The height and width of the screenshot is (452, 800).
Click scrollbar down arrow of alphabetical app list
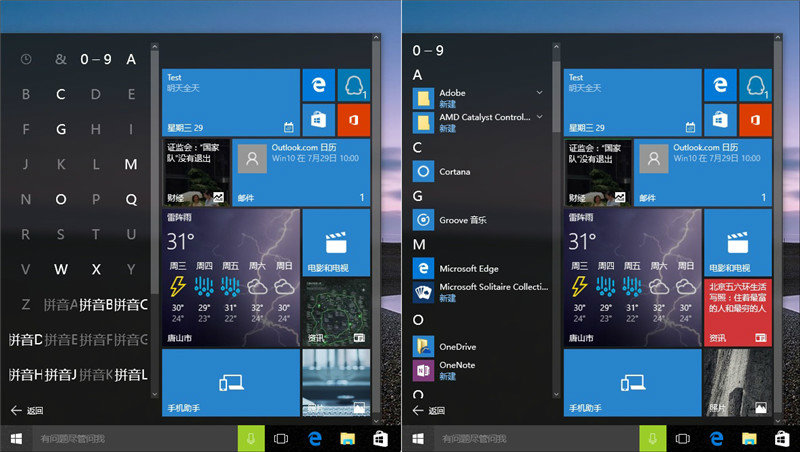[x=556, y=394]
